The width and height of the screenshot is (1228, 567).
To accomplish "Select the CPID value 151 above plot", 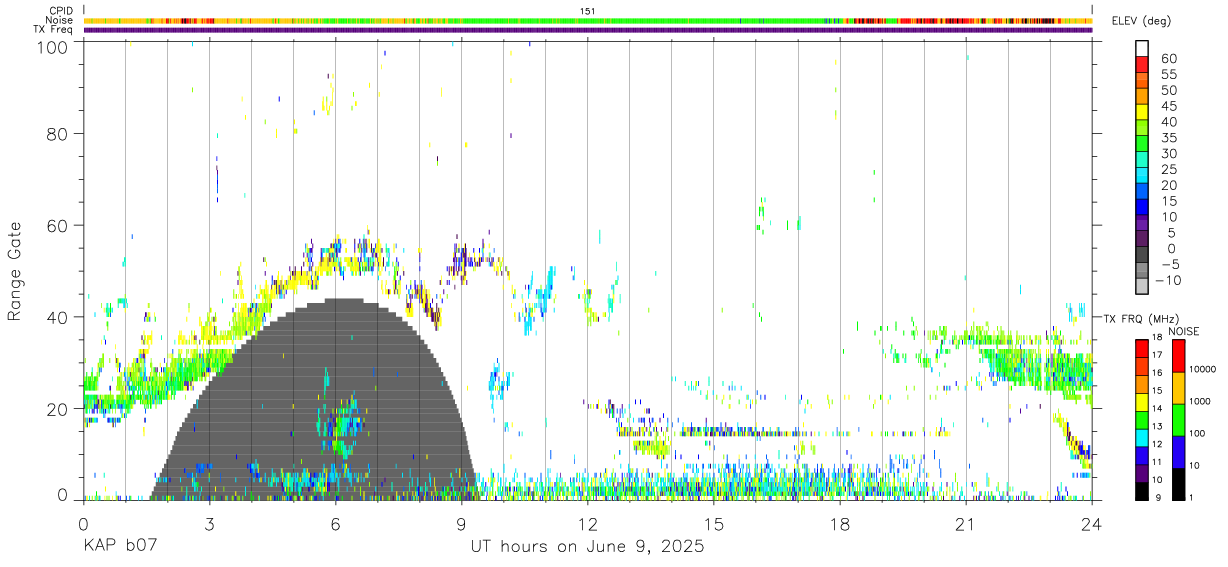I will (588, 10).
